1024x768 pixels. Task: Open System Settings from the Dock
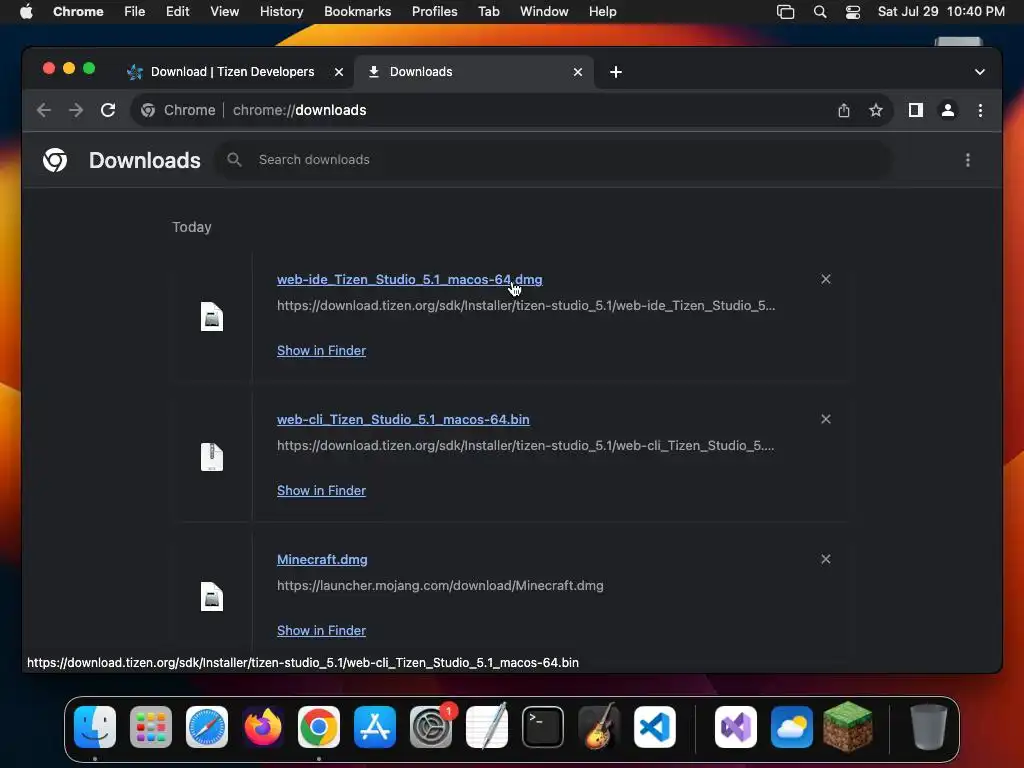pos(431,727)
